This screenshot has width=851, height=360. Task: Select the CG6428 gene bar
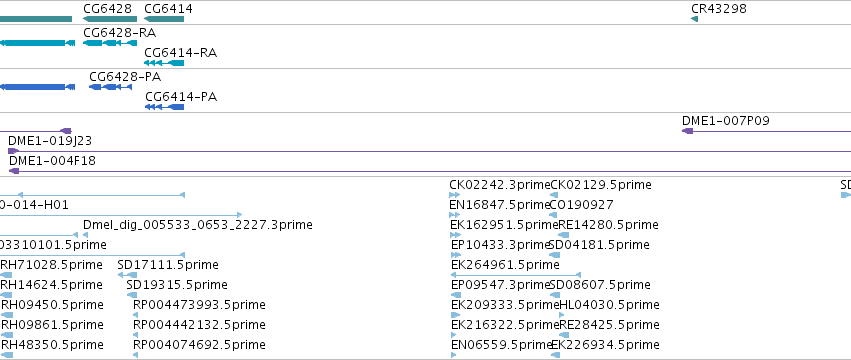110,19
